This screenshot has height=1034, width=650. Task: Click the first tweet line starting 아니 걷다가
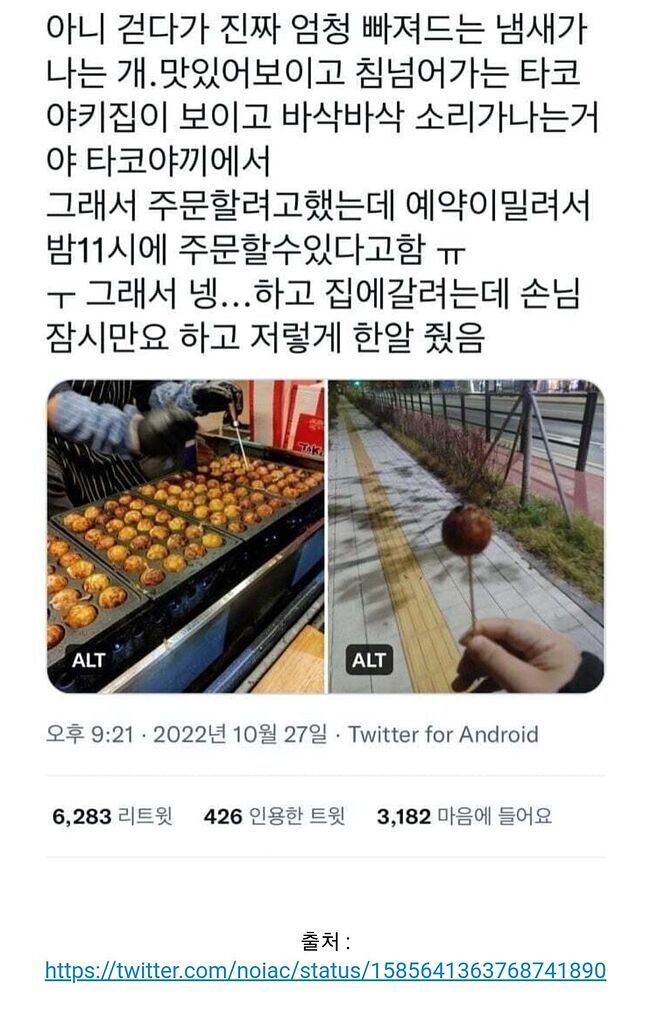[x=316, y=29]
